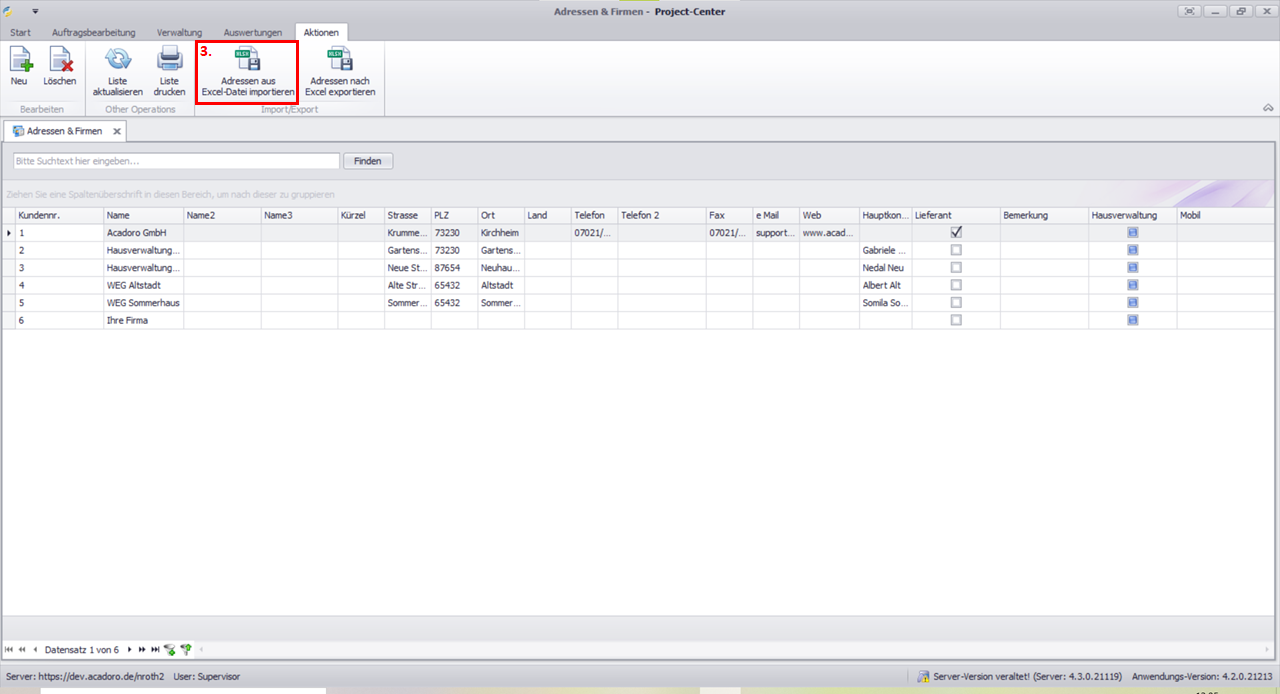Export addresses to Excel
Screen dimensions: 1280x694
coord(340,70)
